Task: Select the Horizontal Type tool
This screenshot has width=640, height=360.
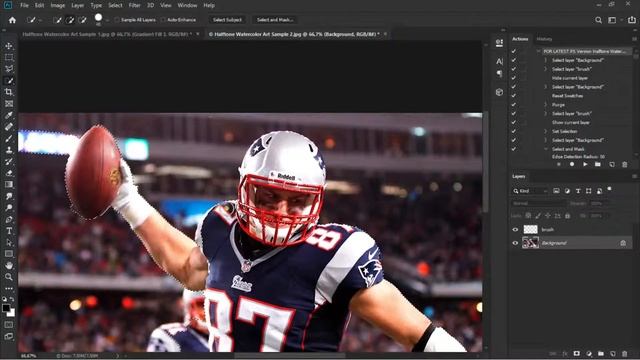Action: (9, 231)
